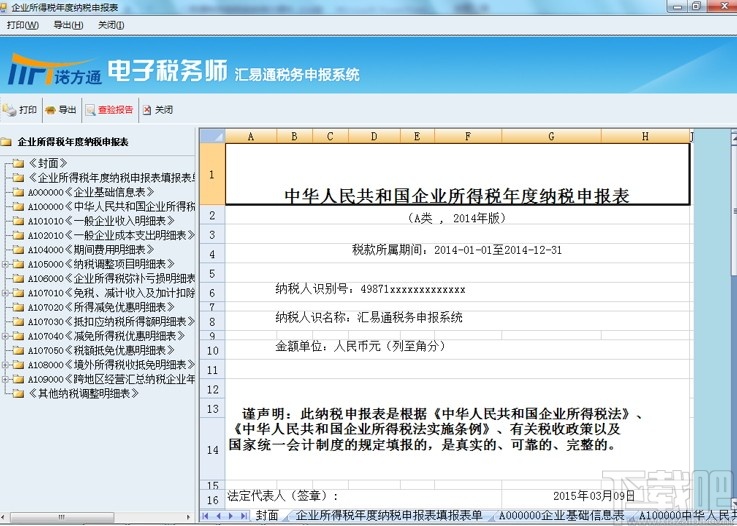This screenshot has width=737, height=526.
Task: Open the 关闭(I) menu
Action: tap(111, 25)
